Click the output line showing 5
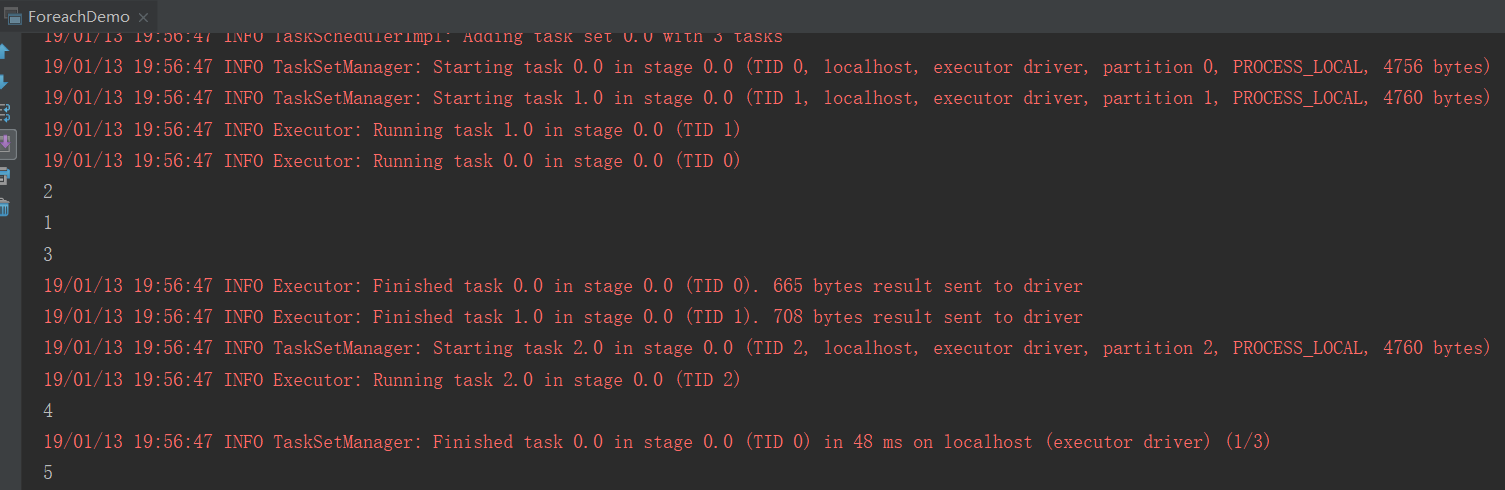Image resolution: width=1505 pixels, height=490 pixels. pyautogui.click(x=48, y=473)
